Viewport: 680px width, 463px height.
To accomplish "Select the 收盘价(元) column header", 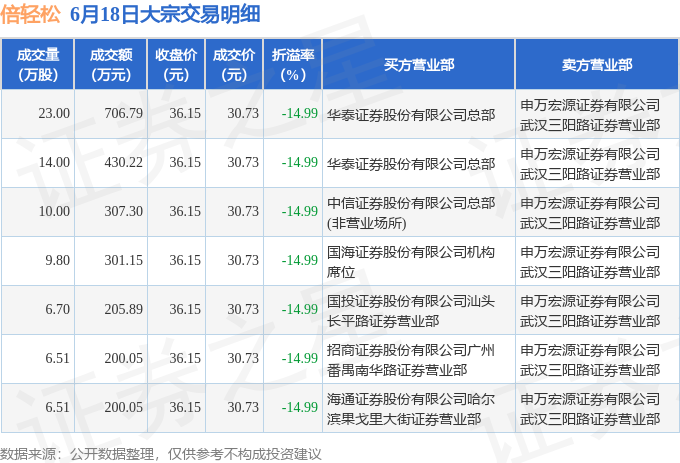I will (176, 65).
